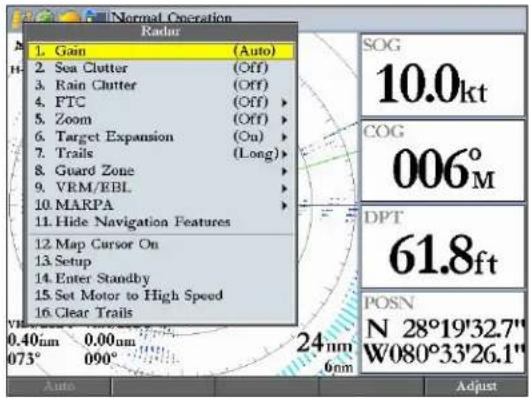Tap the Auto soft key

(59, 386)
